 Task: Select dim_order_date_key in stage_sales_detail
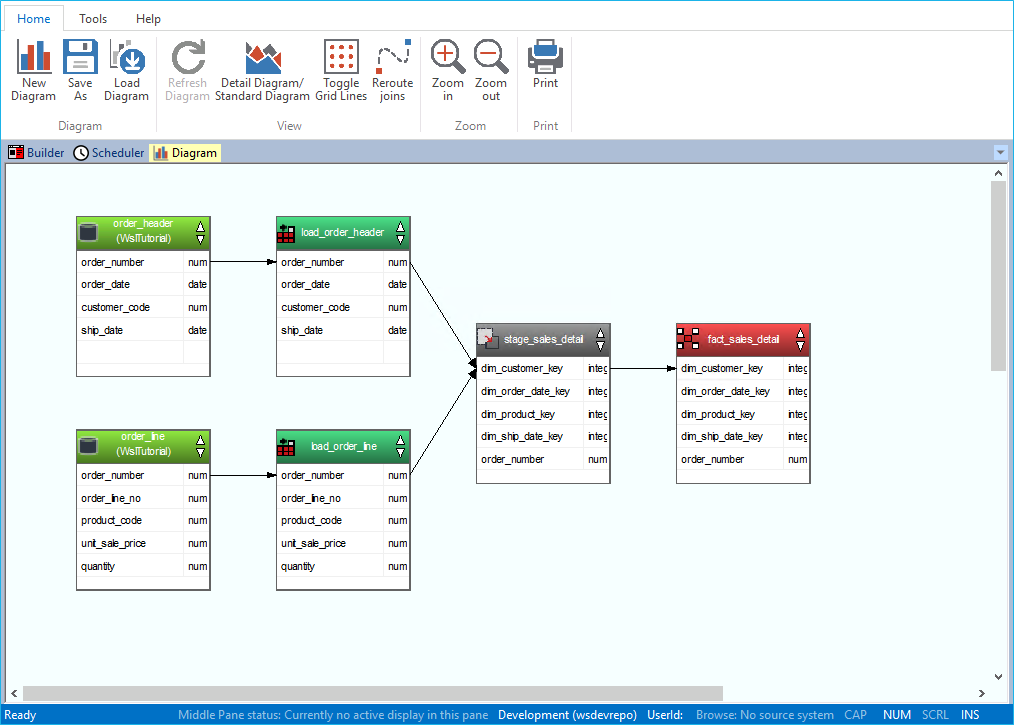point(543,391)
